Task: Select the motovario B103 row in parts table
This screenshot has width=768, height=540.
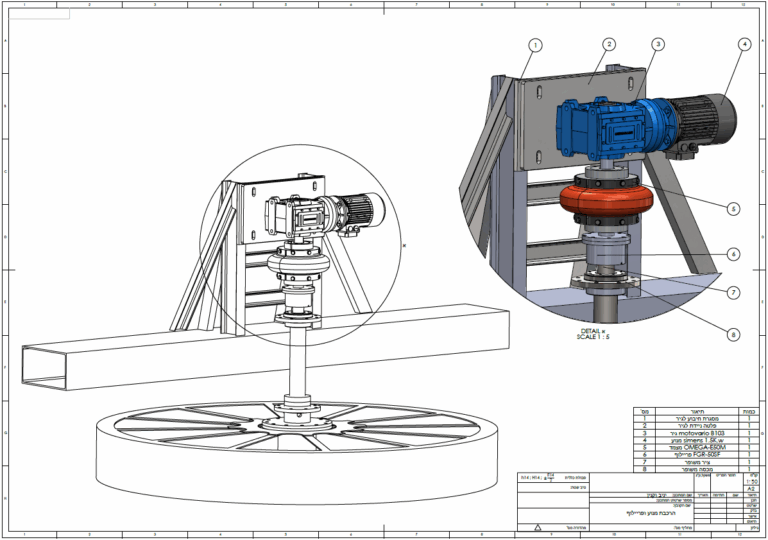Action: point(692,432)
